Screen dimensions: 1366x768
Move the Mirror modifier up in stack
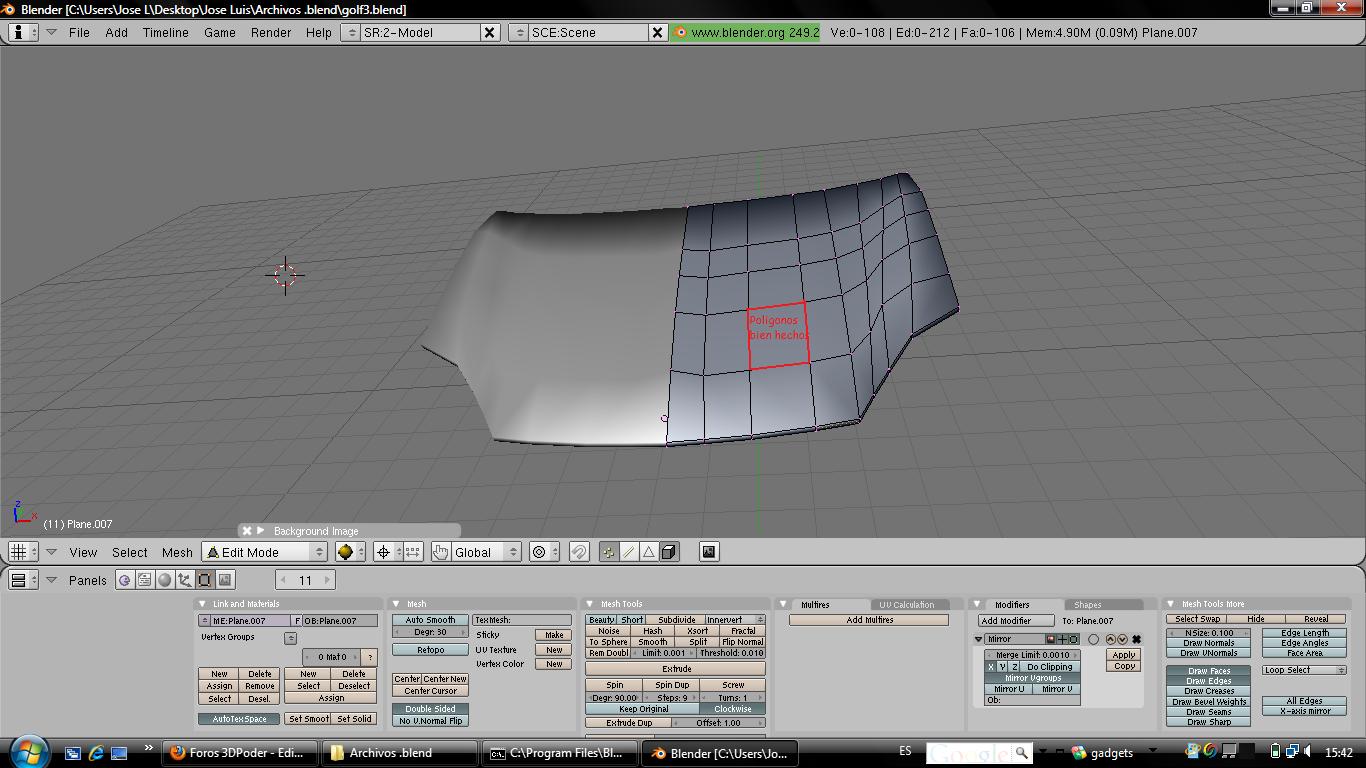(1110, 639)
